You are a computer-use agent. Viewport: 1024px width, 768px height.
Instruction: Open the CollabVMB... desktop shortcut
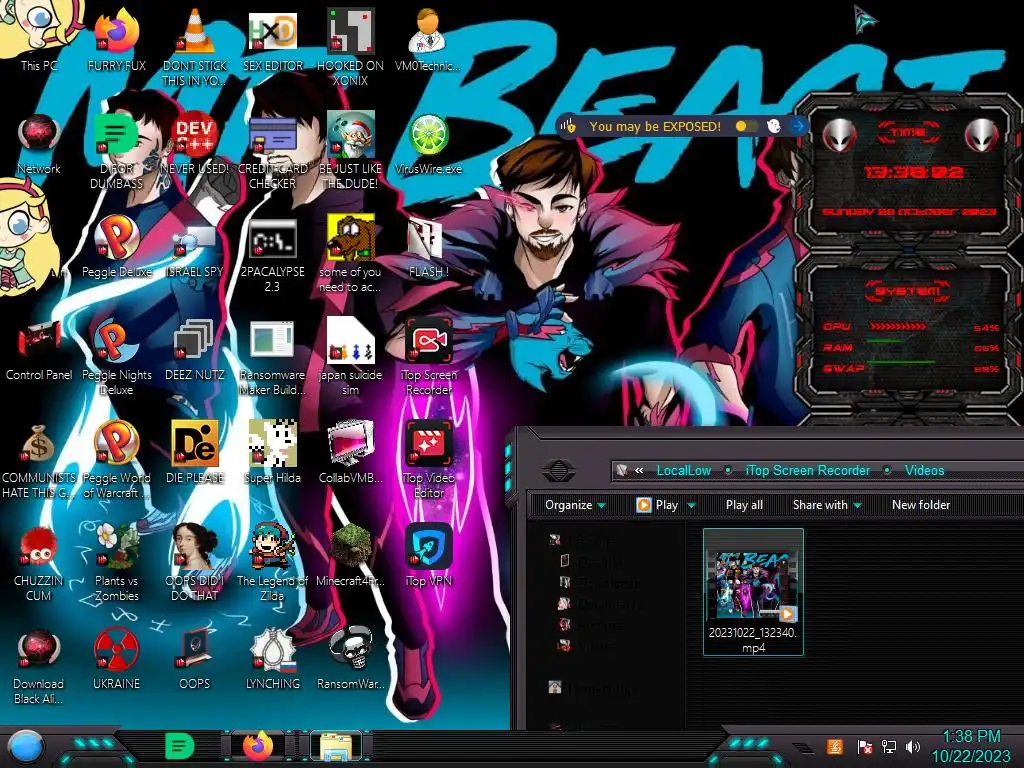coord(350,452)
